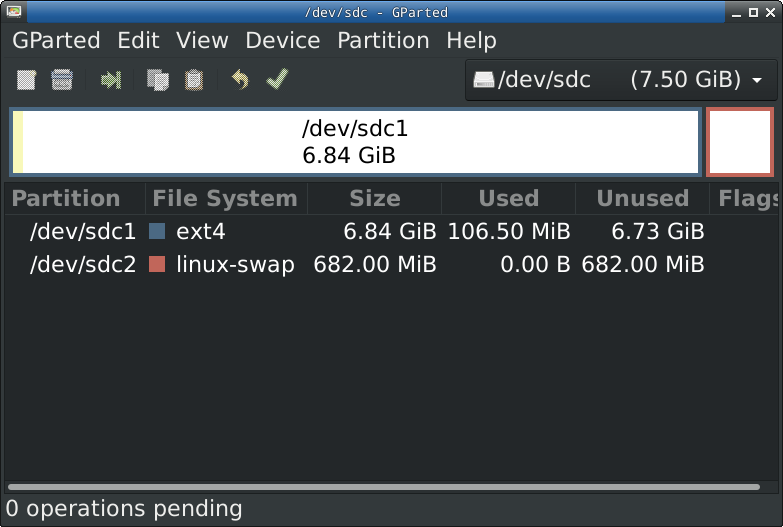
Task: Click the New partition toolbar icon
Action: coord(26,80)
